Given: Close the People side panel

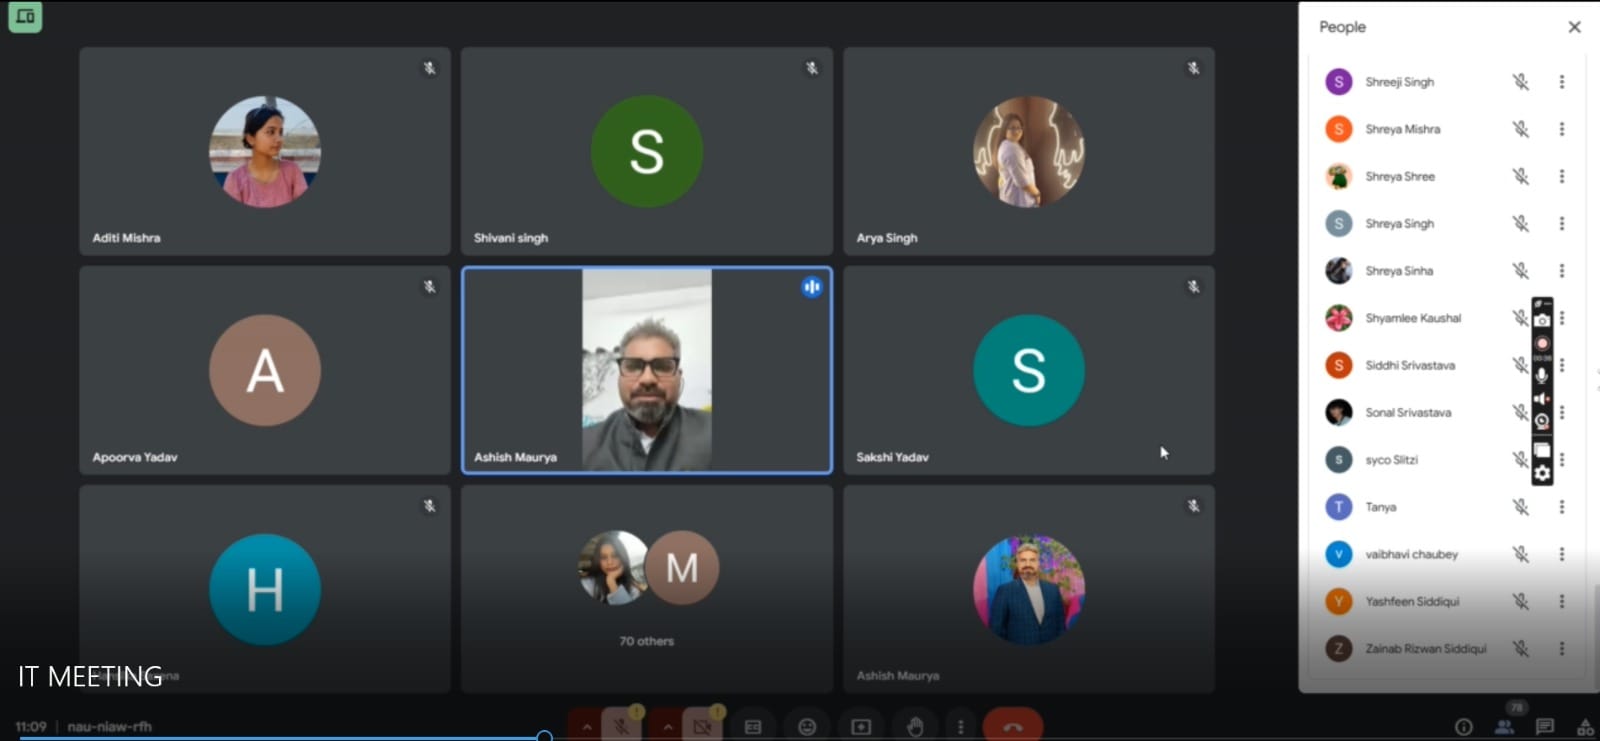Looking at the screenshot, I should [x=1574, y=27].
